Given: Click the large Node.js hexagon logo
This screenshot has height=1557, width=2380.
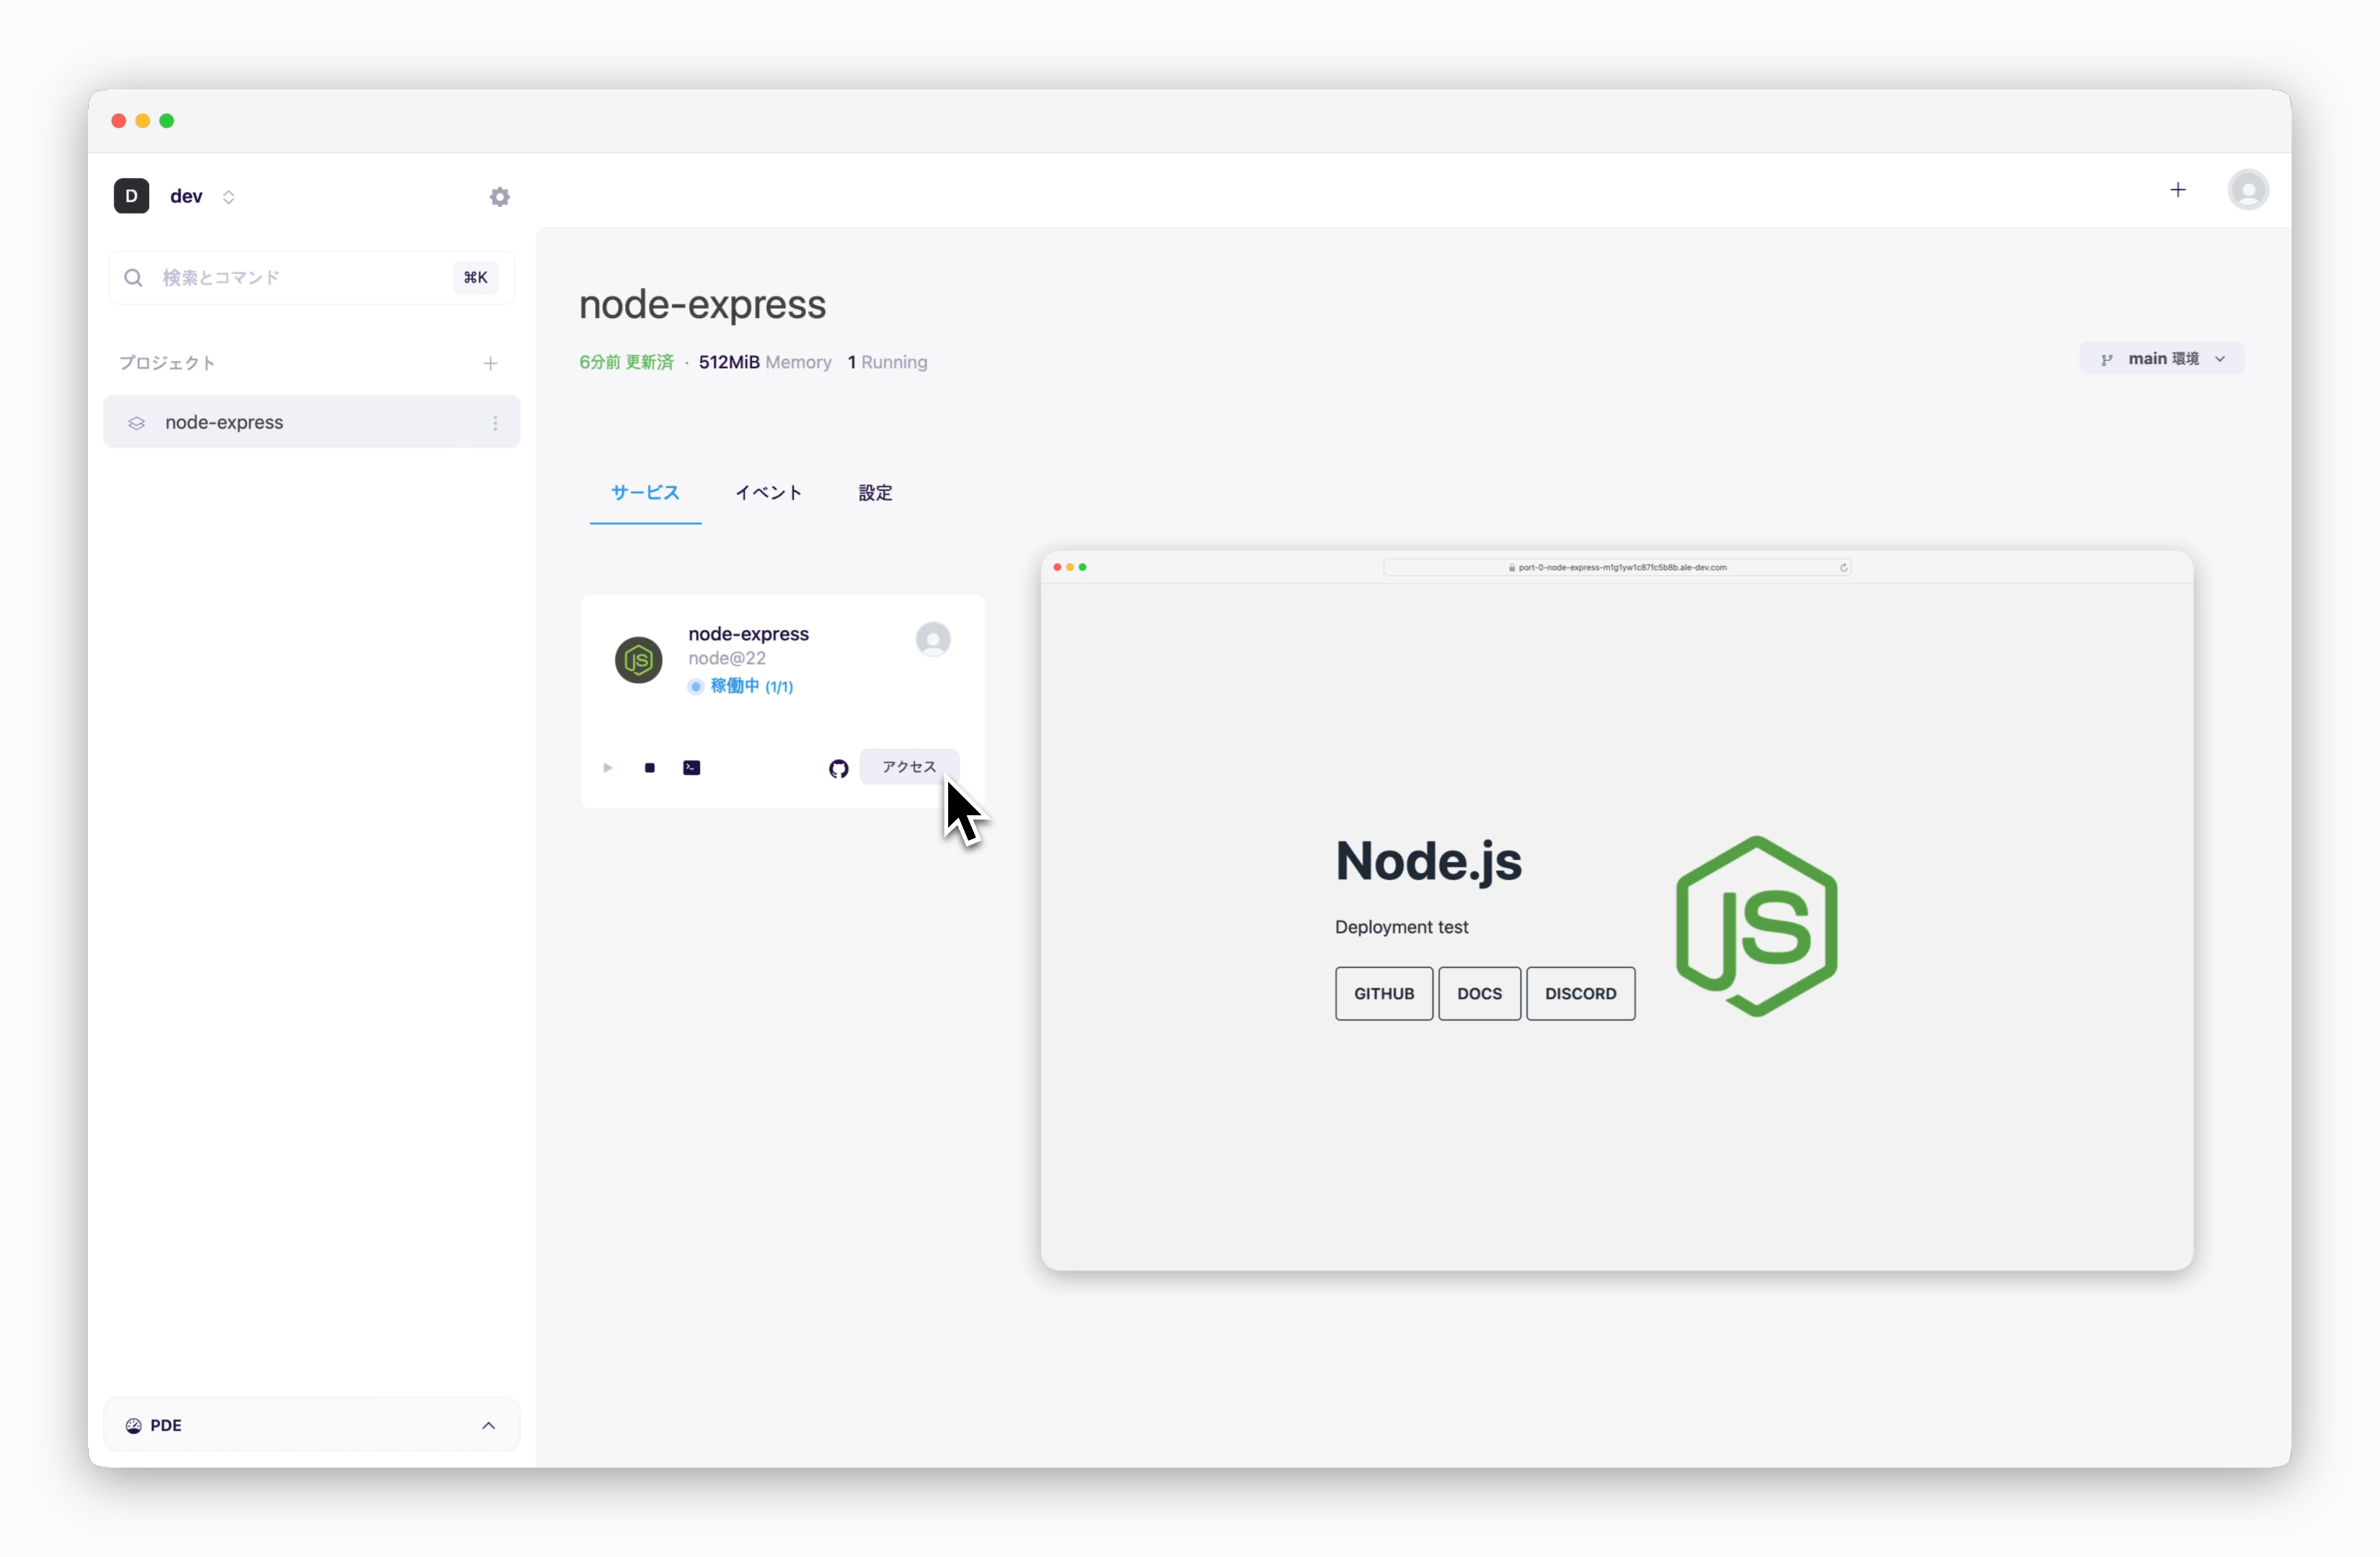Looking at the screenshot, I should (1757, 927).
